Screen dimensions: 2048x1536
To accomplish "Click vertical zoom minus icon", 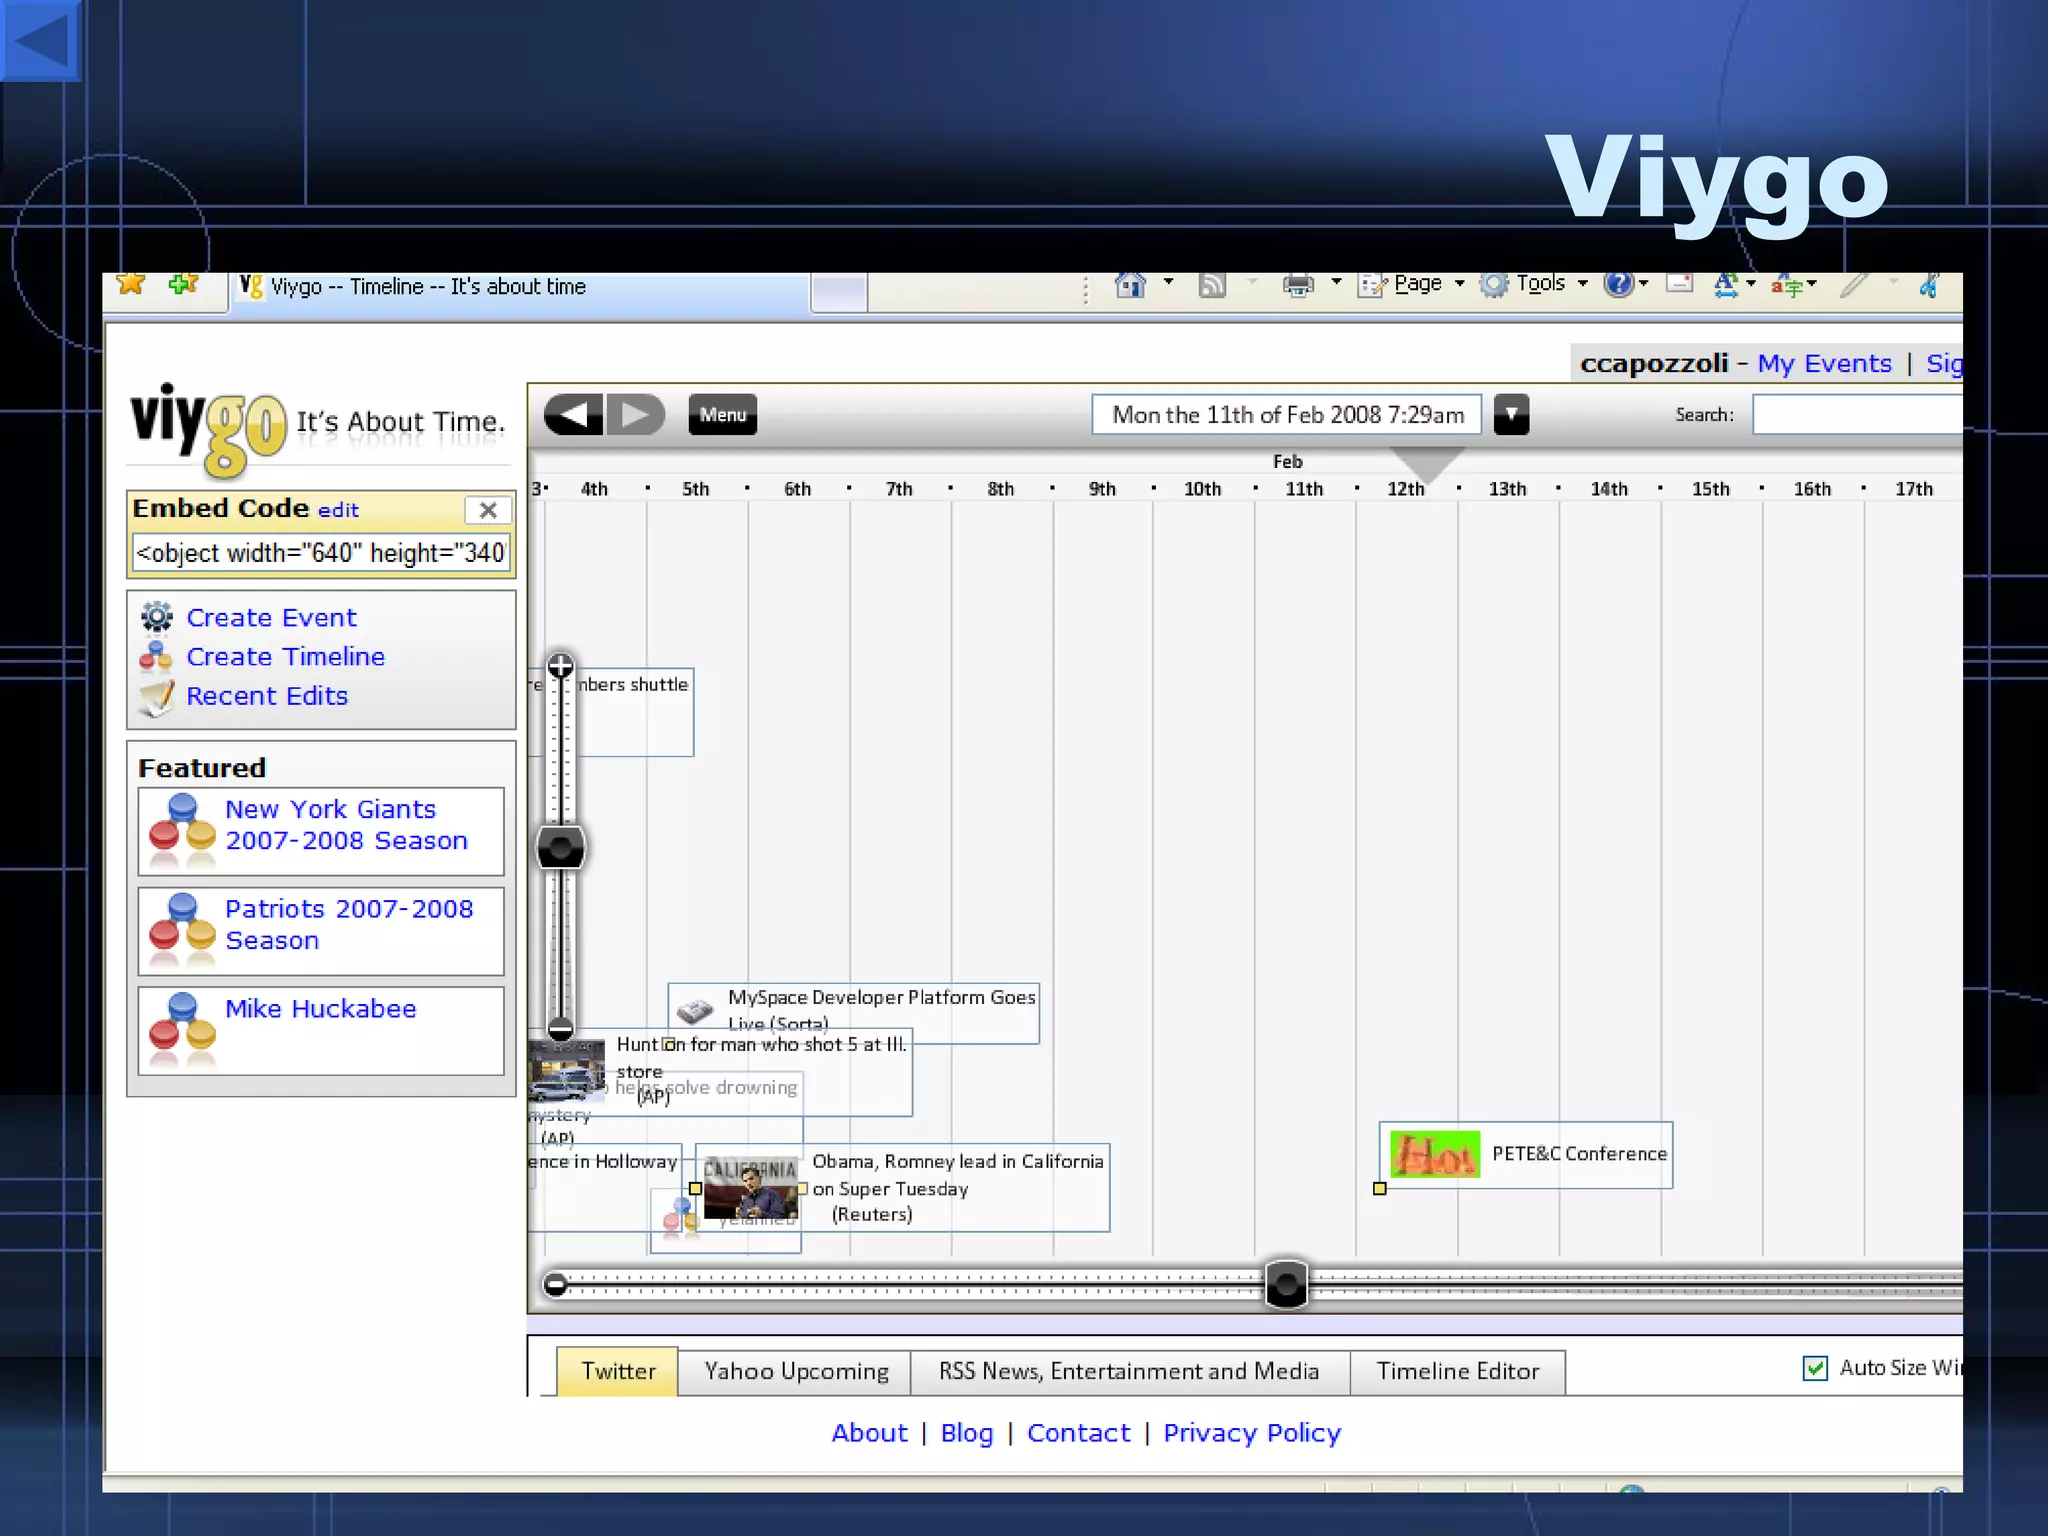I will (561, 1028).
